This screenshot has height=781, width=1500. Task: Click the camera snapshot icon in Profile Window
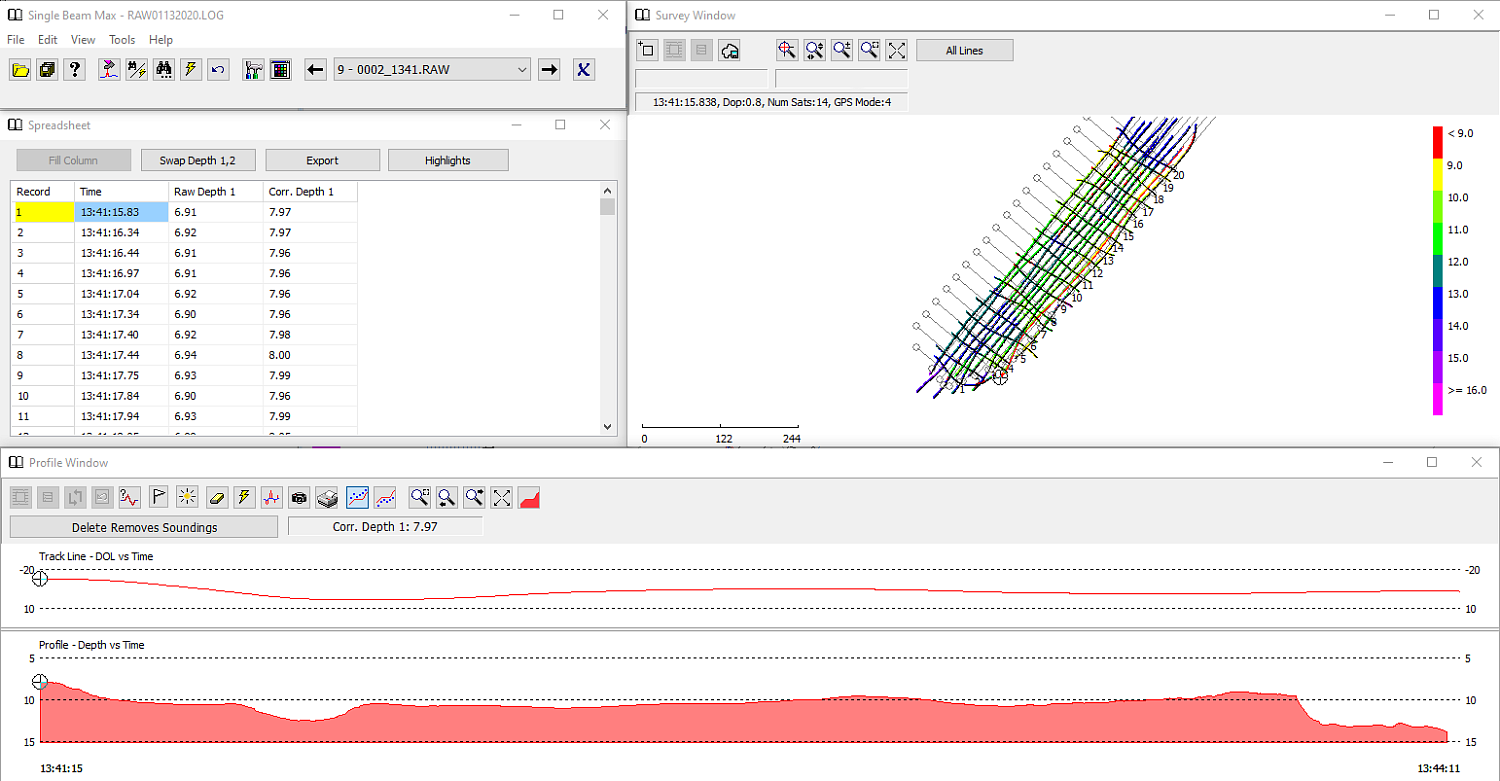[299, 497]
